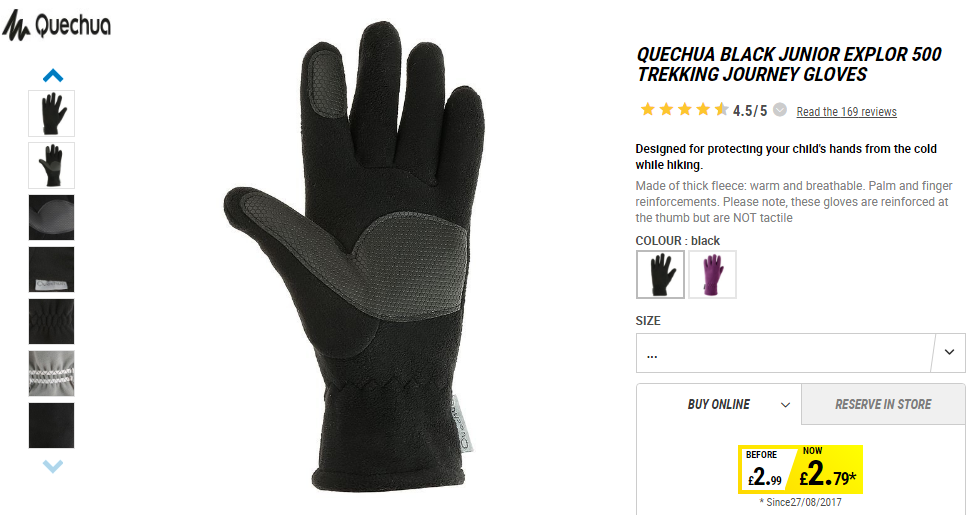View the elastic wrist close-up thumbnail
971x515 pixels.
[x=51, y=321]
